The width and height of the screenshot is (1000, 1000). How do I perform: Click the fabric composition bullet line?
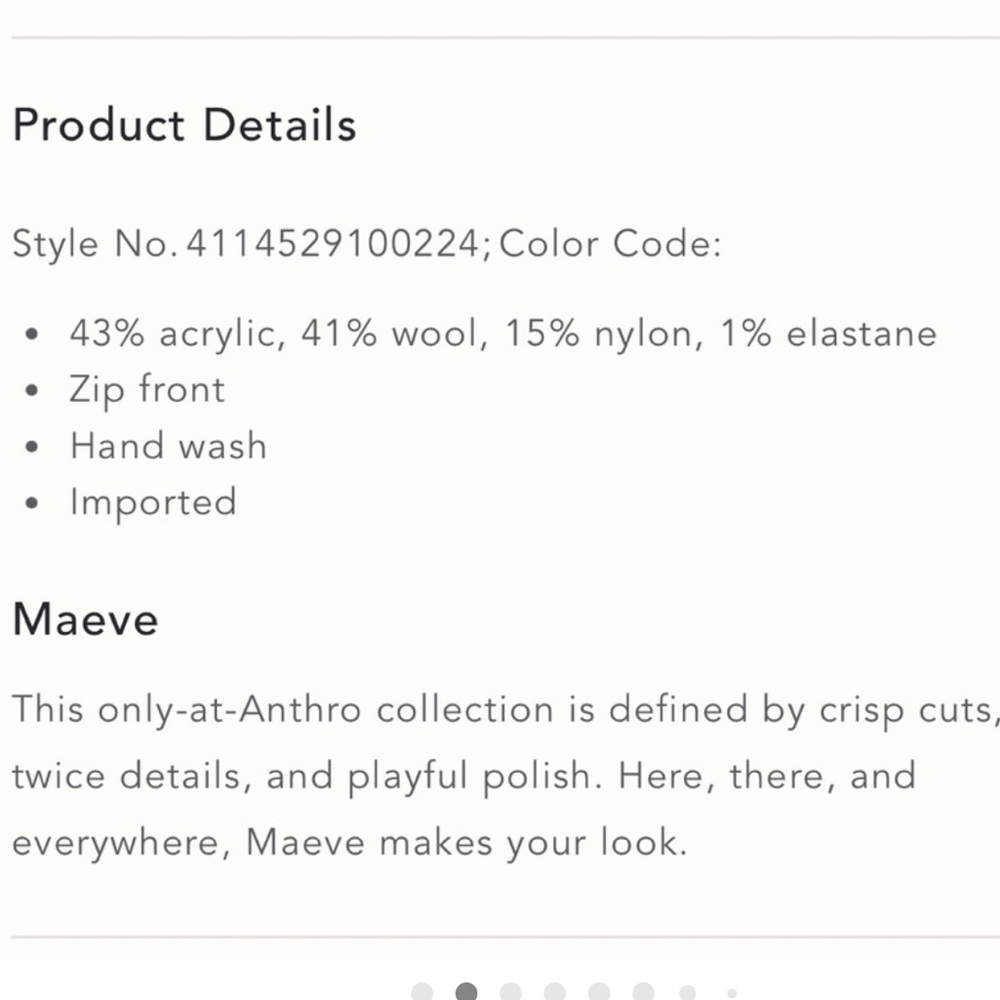coord(503,334)
